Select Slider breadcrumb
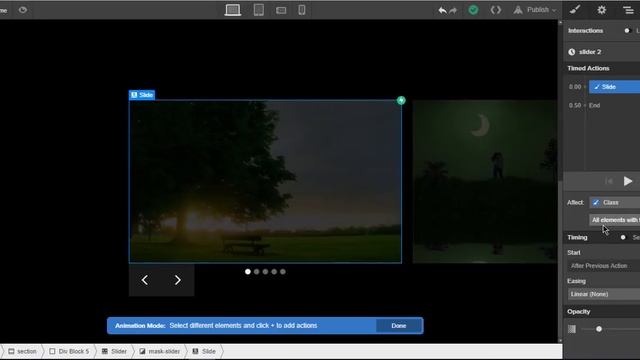Viewport: 640px width, 360px height. (x=114, y=351)
